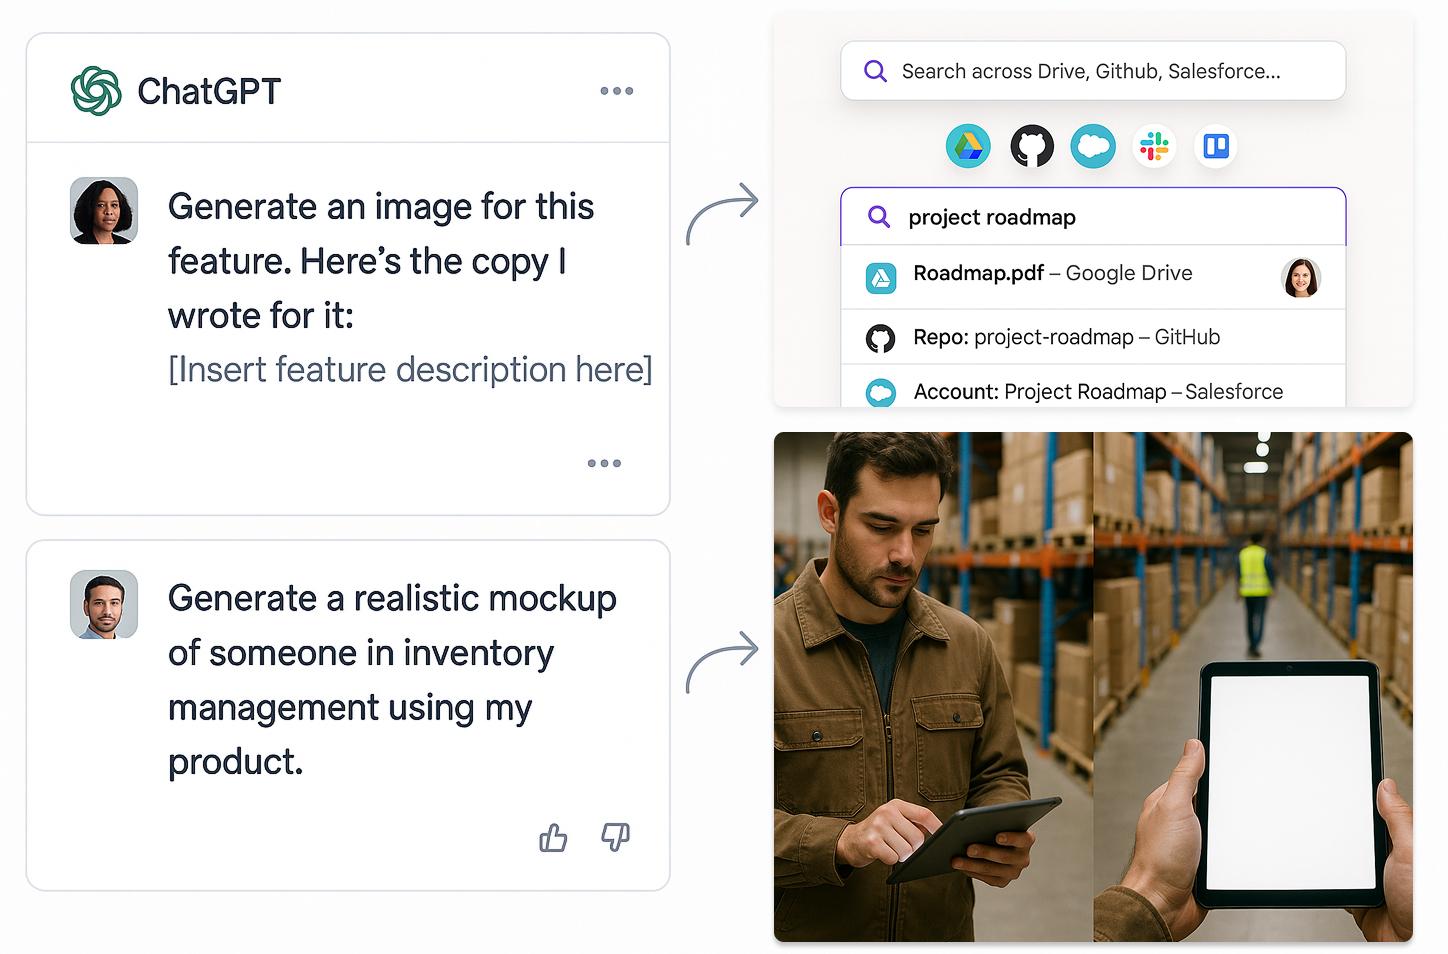This screenshot has width=1448, height=954.
Task: Focus the Search across Drive, Github field
Action: 1093,71
